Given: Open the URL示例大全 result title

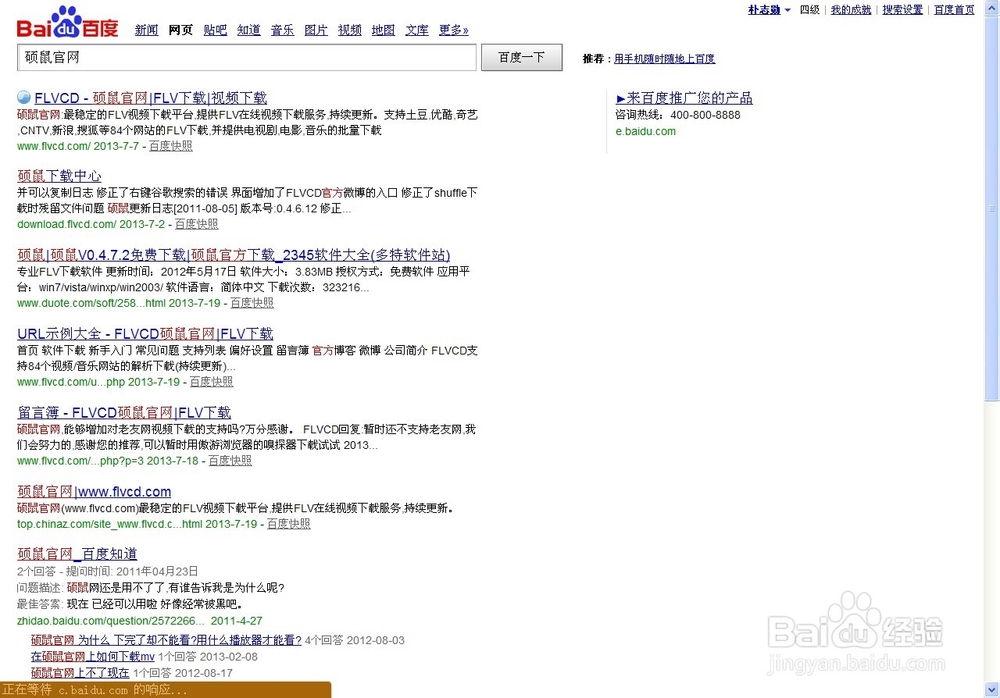Looking at the screenshot, I should [145, 334].
